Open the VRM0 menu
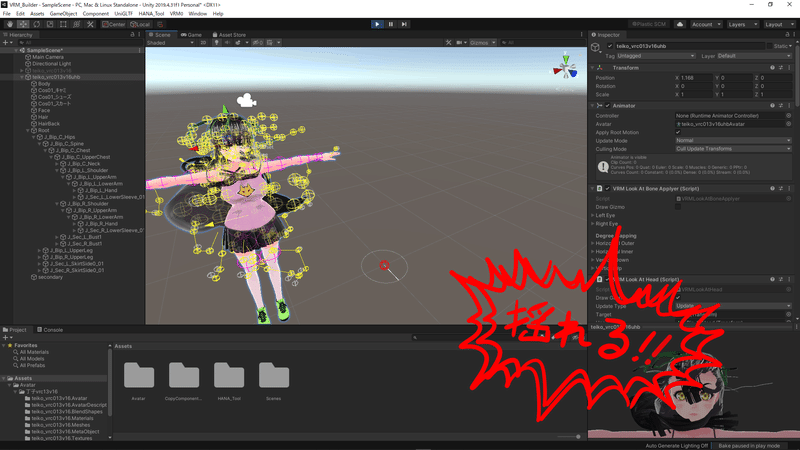 pos(176,14)
